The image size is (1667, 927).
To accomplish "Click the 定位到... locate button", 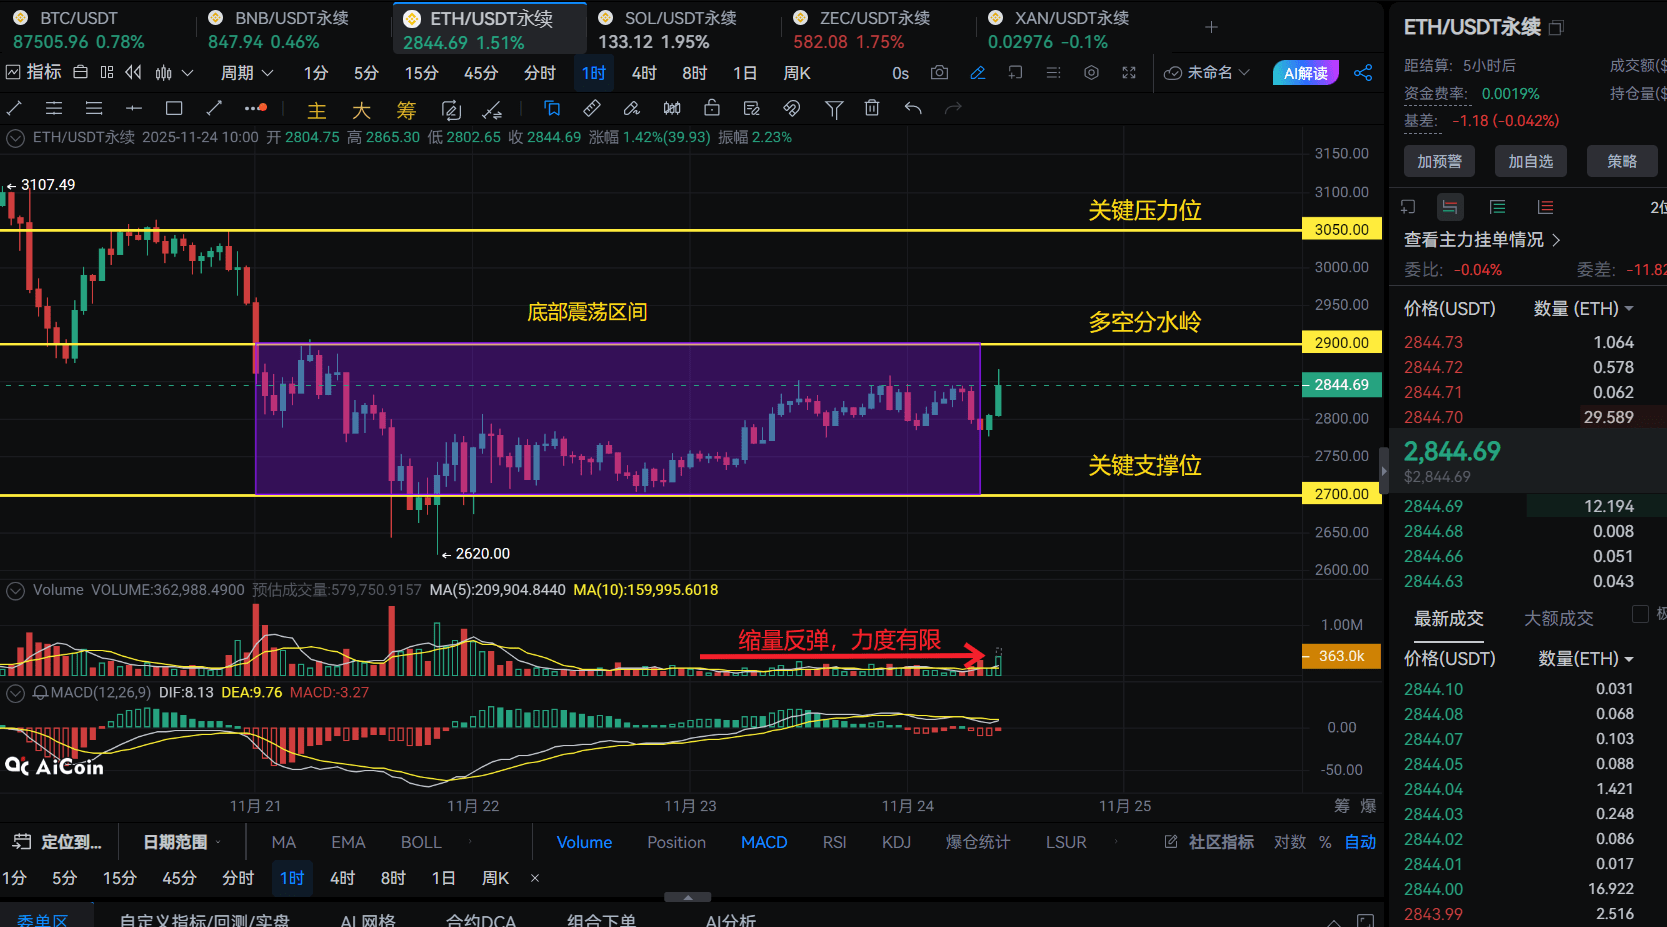I will (x=58, y=842).
